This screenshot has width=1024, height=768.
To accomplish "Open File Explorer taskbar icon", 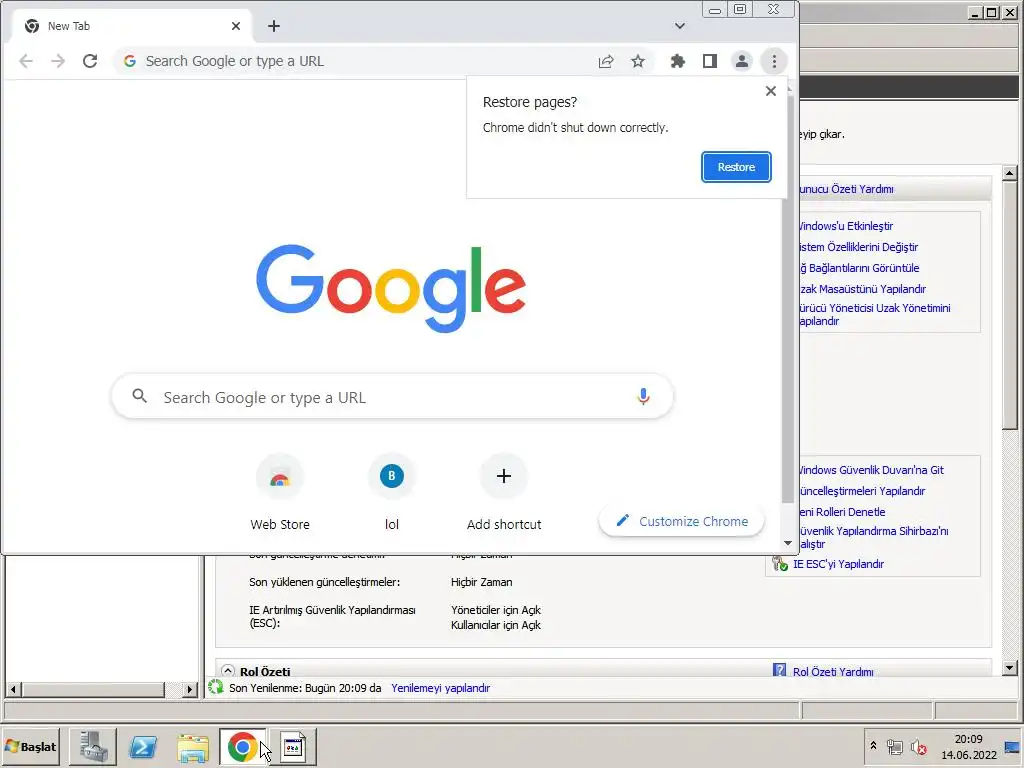I will click(193, 746).
